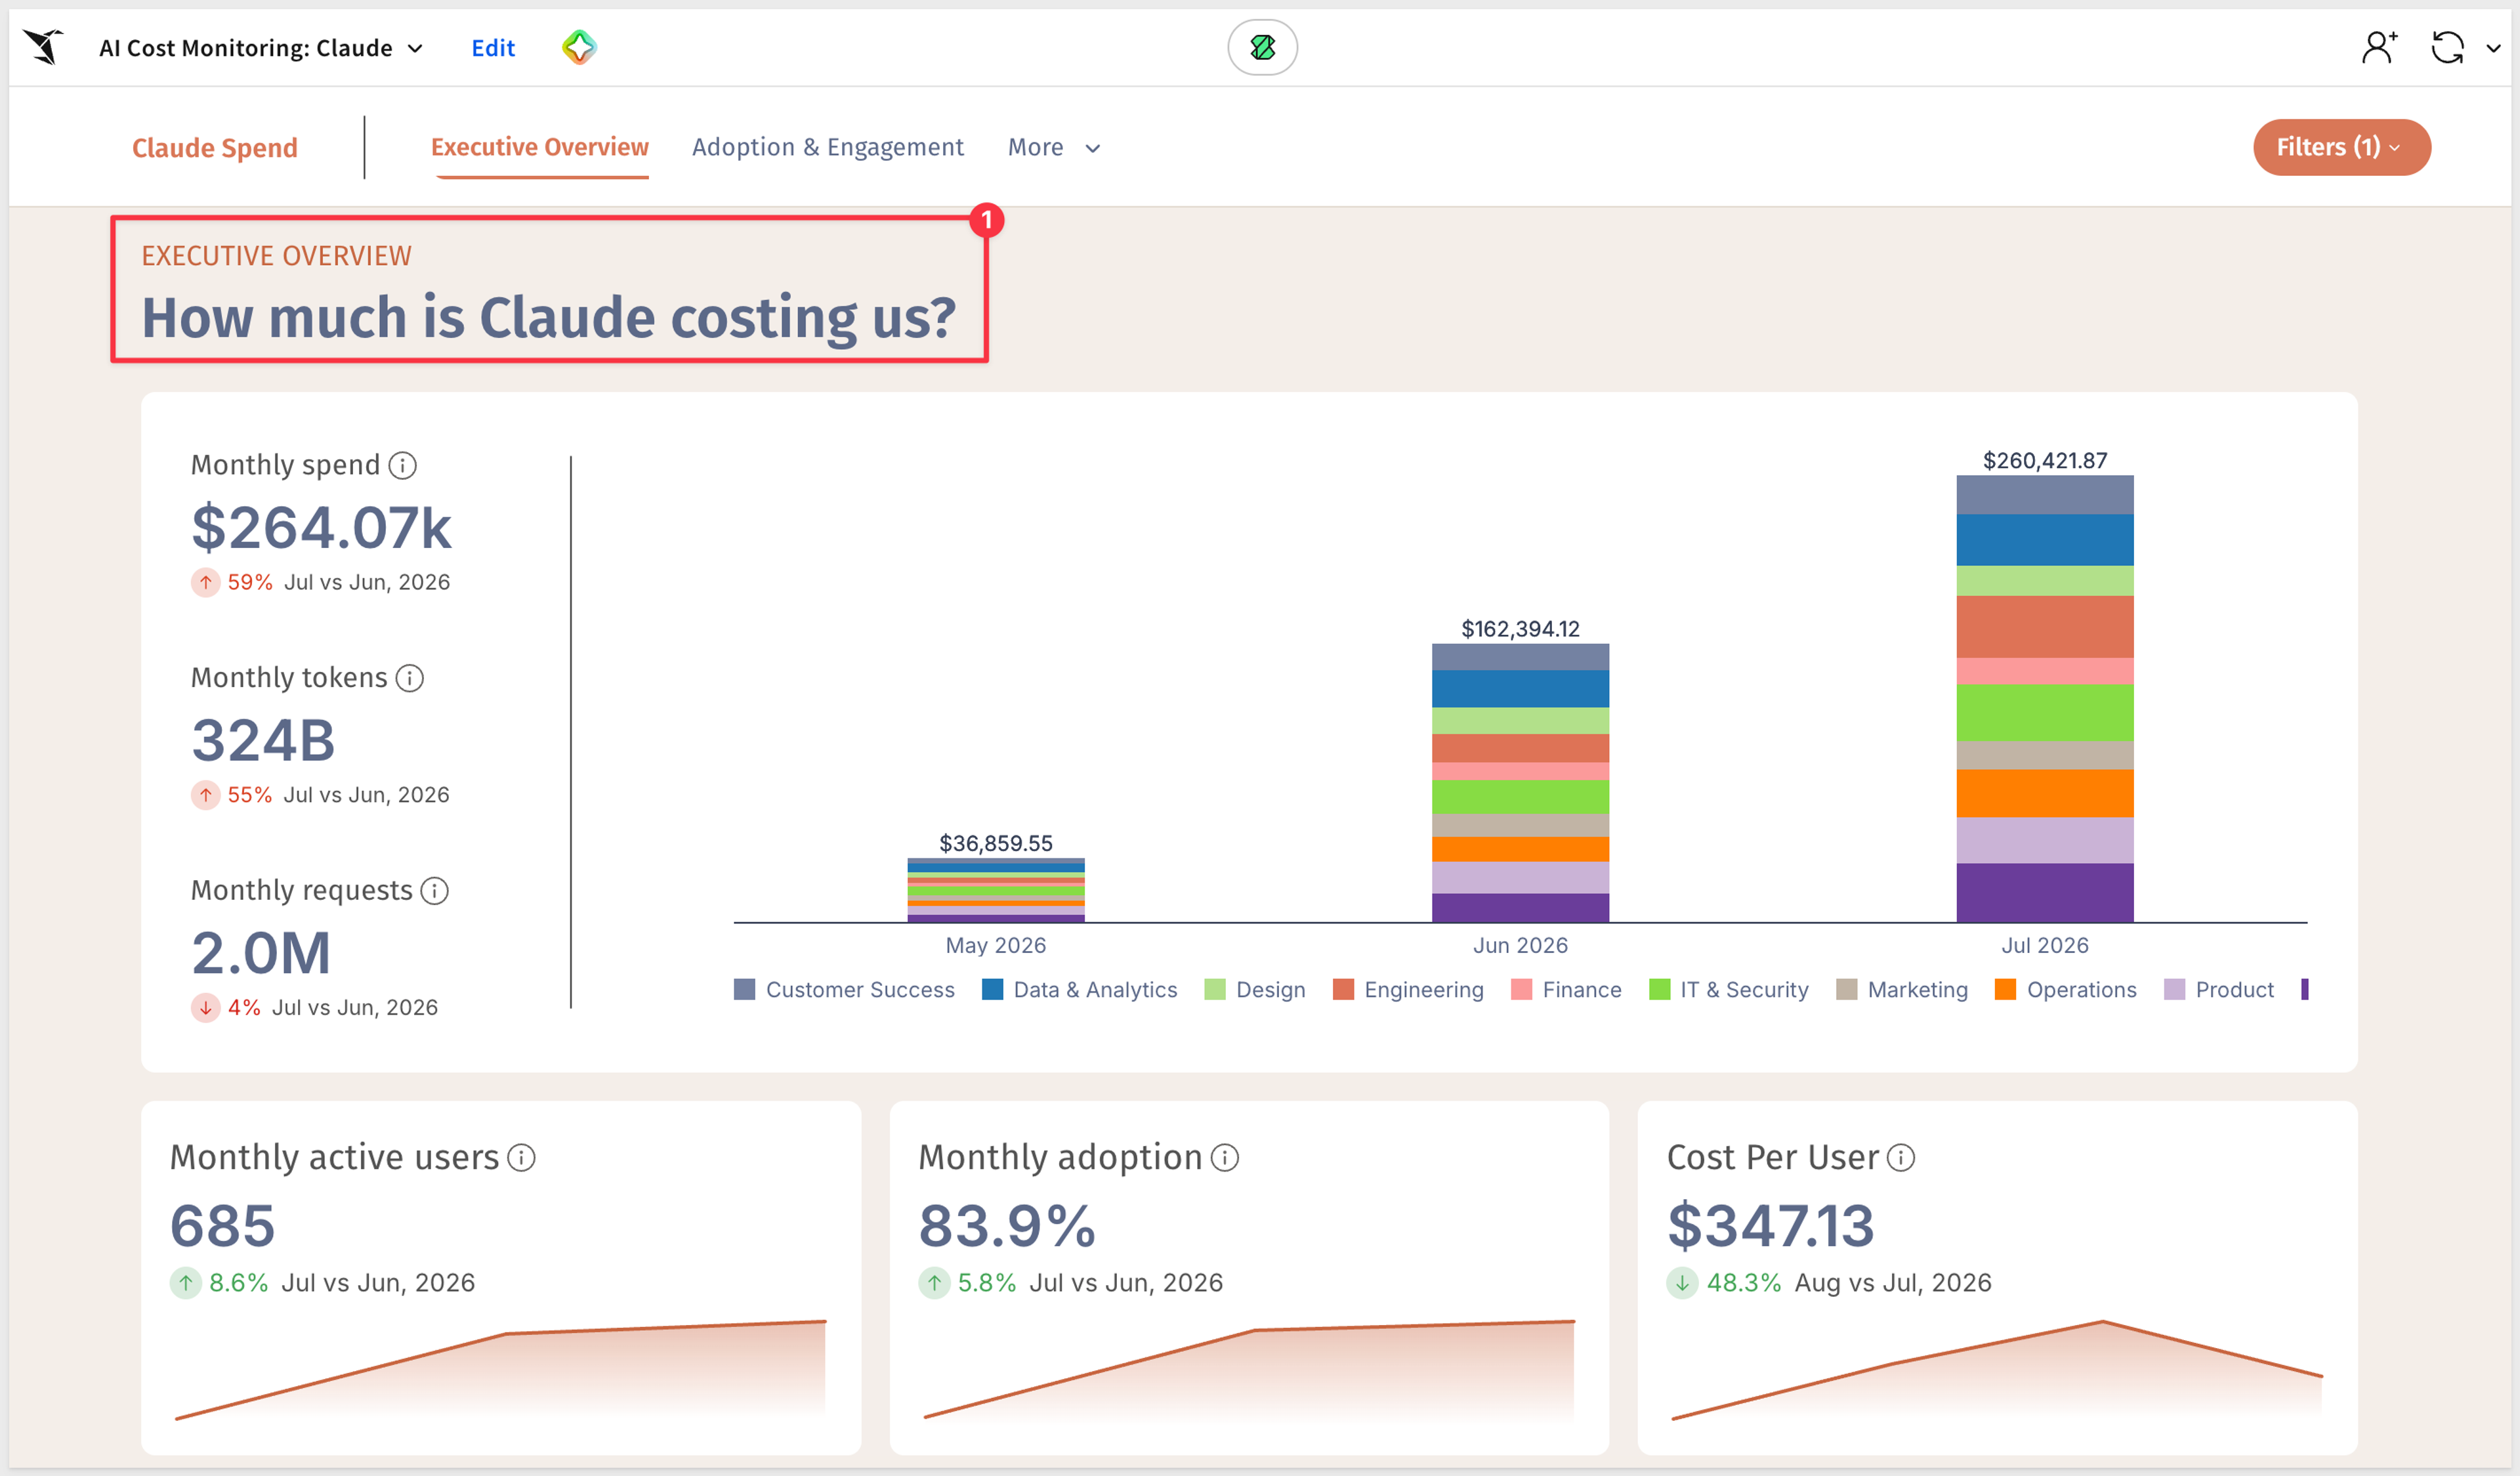This screenshot has height=1476, width=2520.
Task: Click the 83.9% monthly adoption value
Action: (1007, 1226)
